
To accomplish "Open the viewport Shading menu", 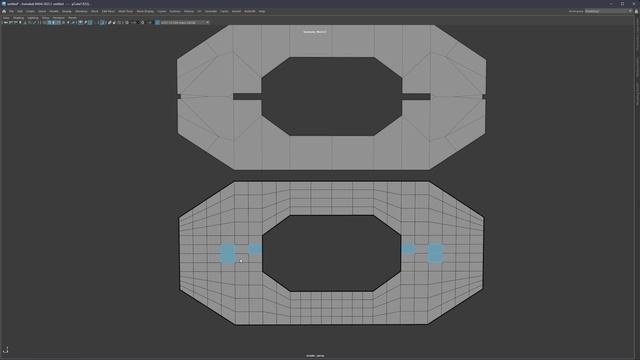I will (18, 18).
